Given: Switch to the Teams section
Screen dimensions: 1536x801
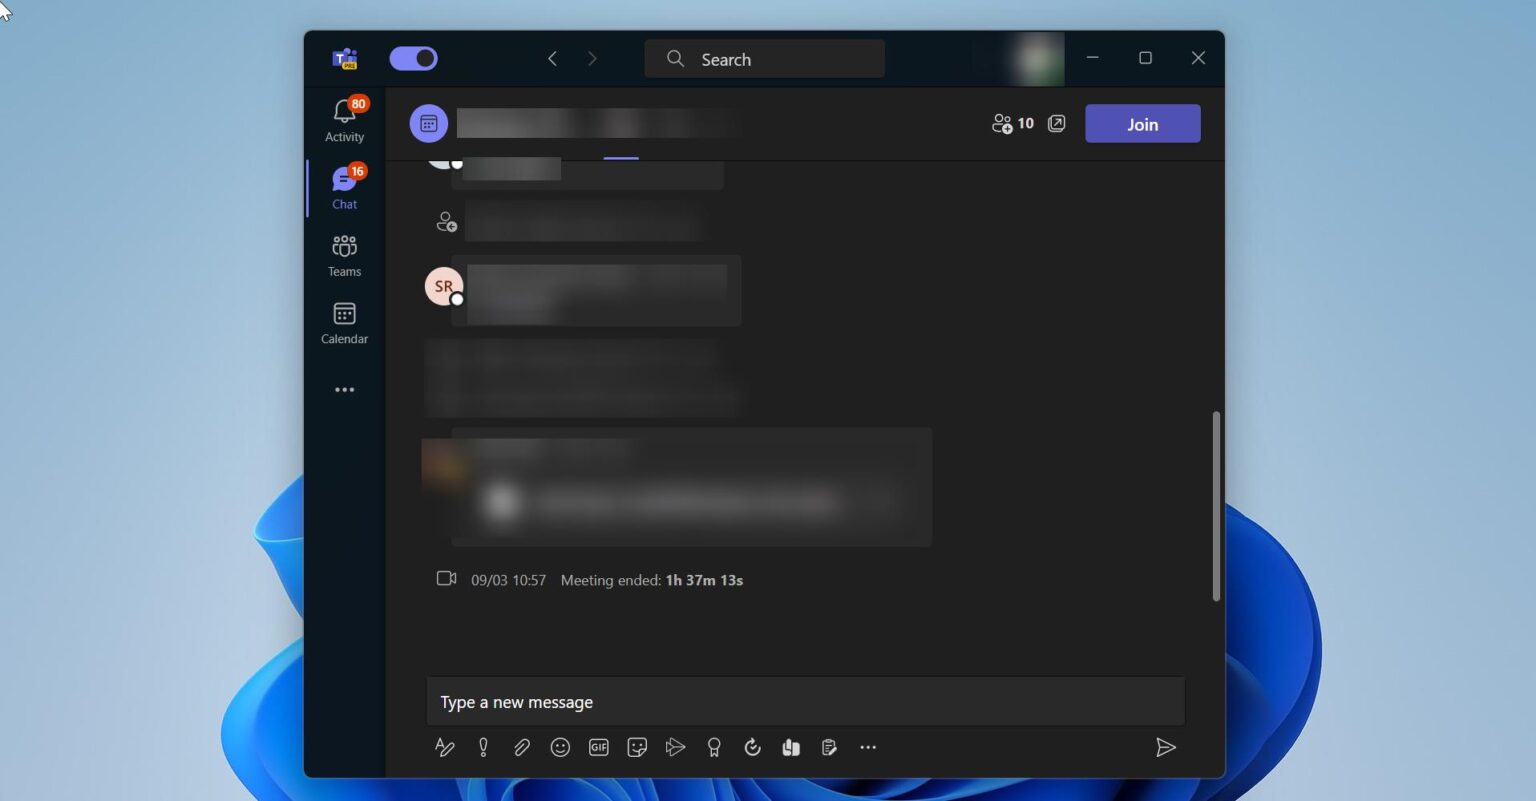Looking at the screenshot, I should 344,255.
